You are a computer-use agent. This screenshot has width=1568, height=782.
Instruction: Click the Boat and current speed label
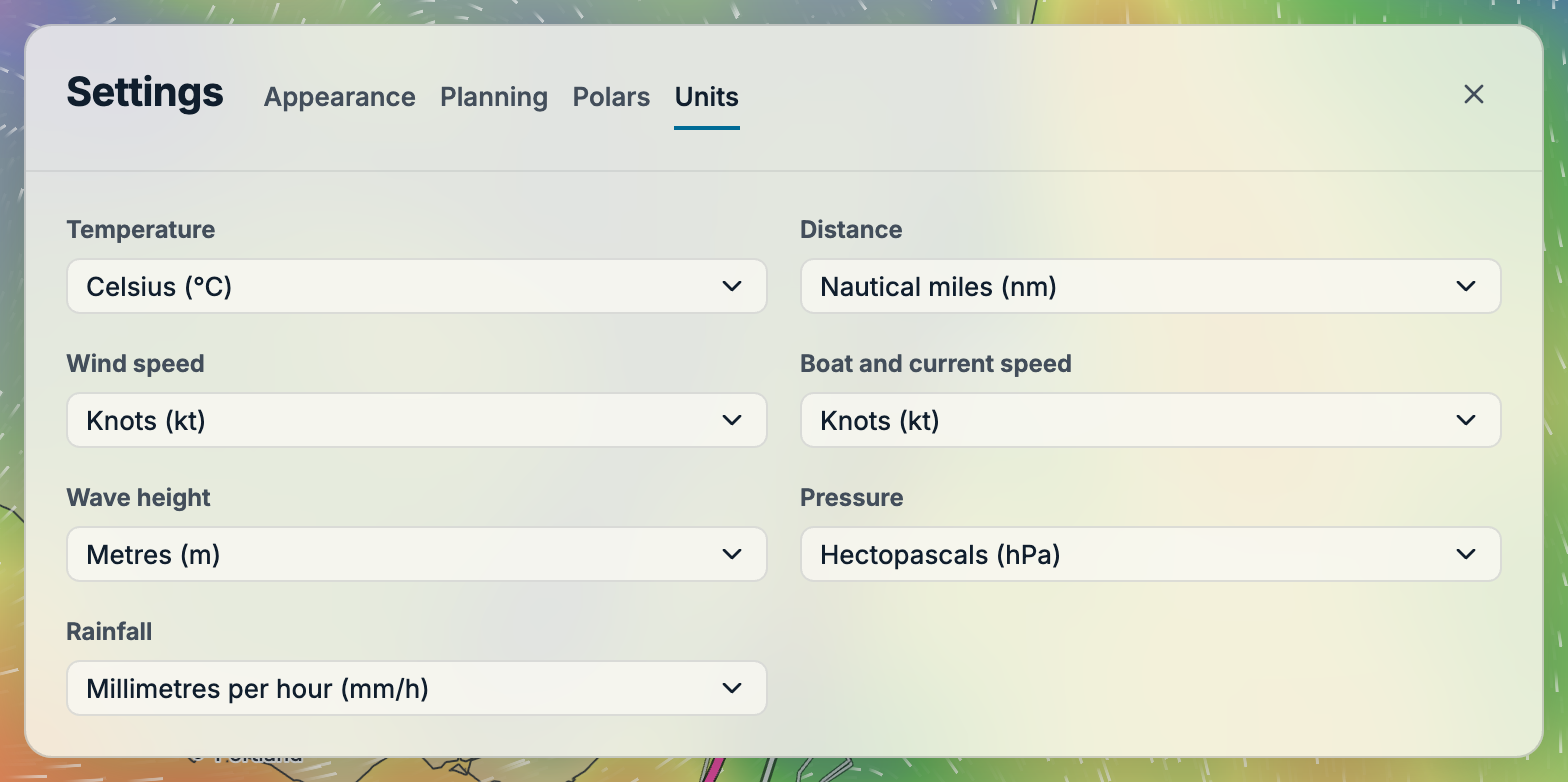pos(936,363)
